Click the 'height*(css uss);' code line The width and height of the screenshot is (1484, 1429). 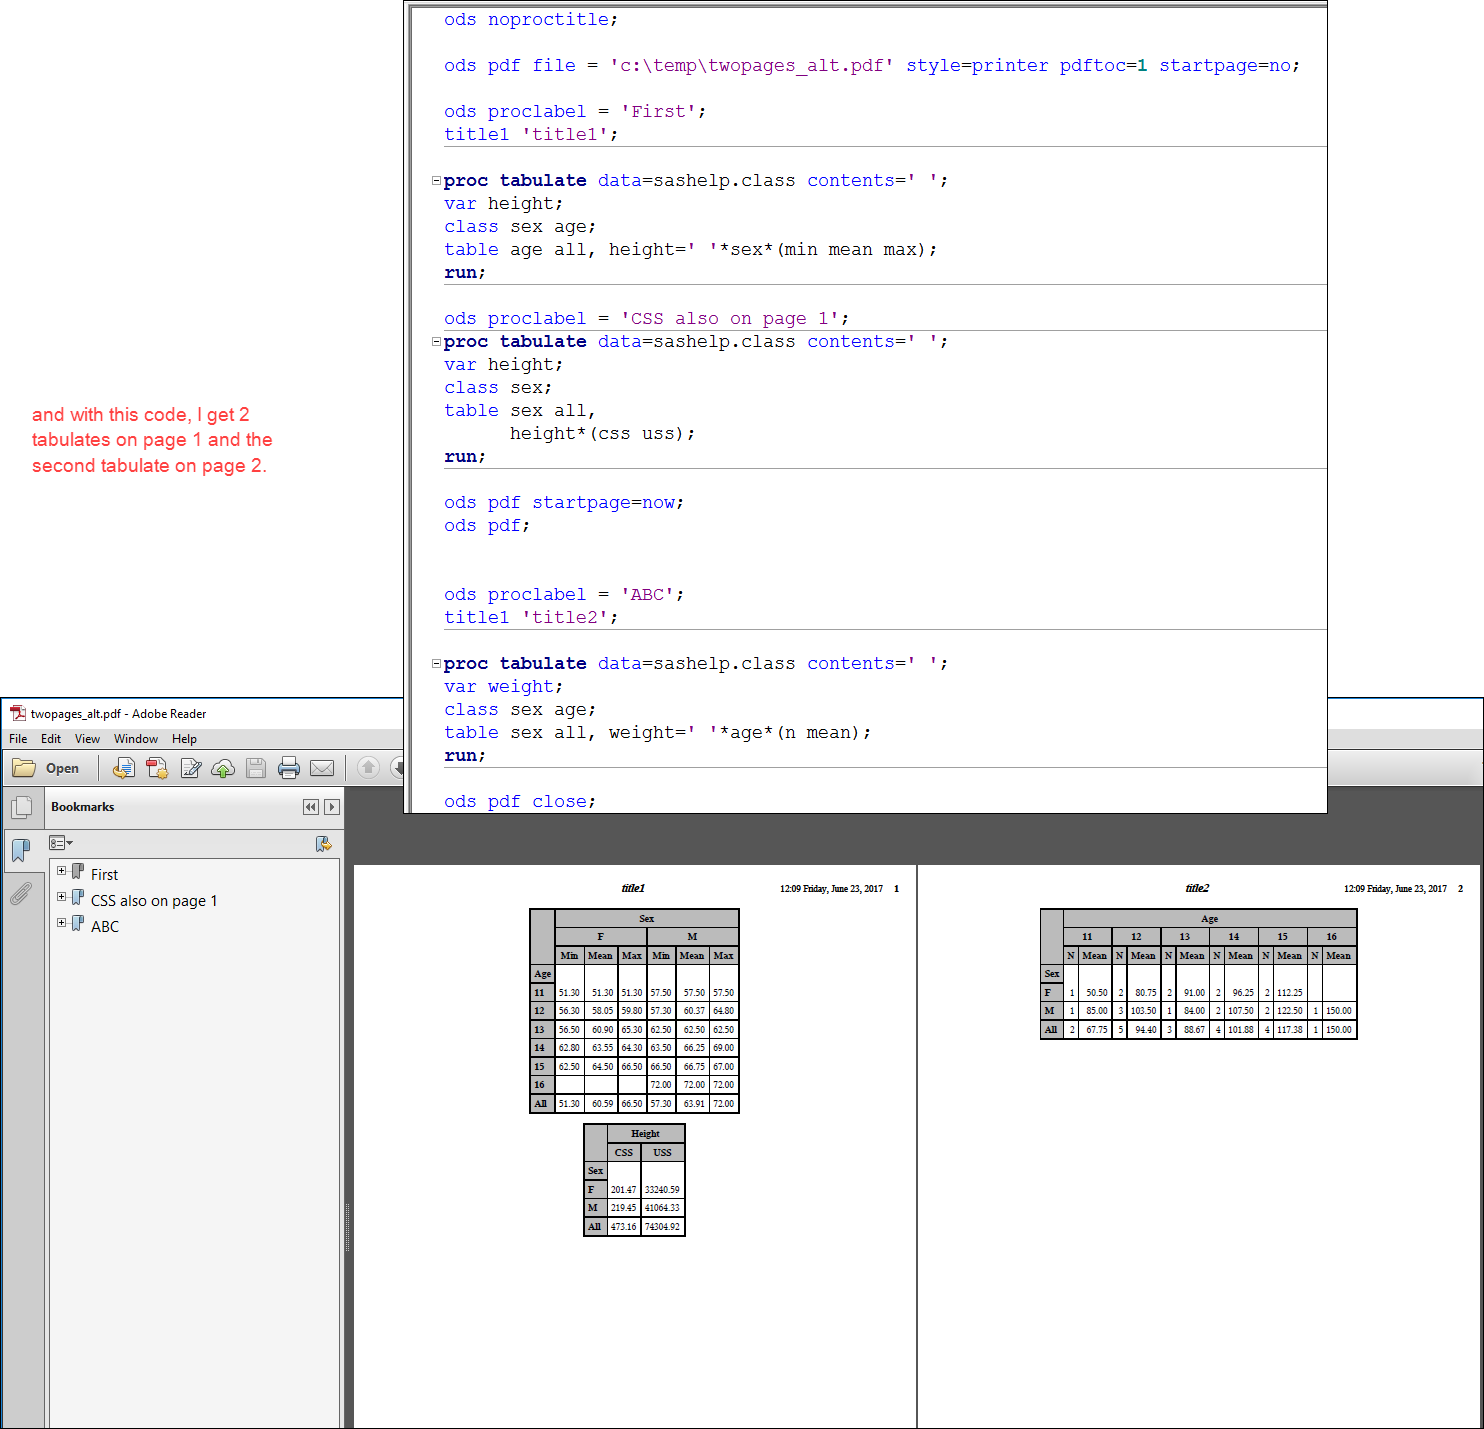[x=602, y=434]
